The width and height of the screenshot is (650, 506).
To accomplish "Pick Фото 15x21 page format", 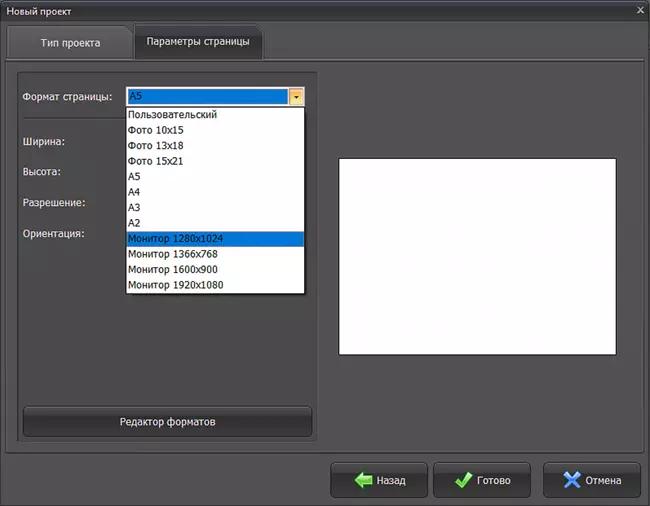I will [215, 161].
